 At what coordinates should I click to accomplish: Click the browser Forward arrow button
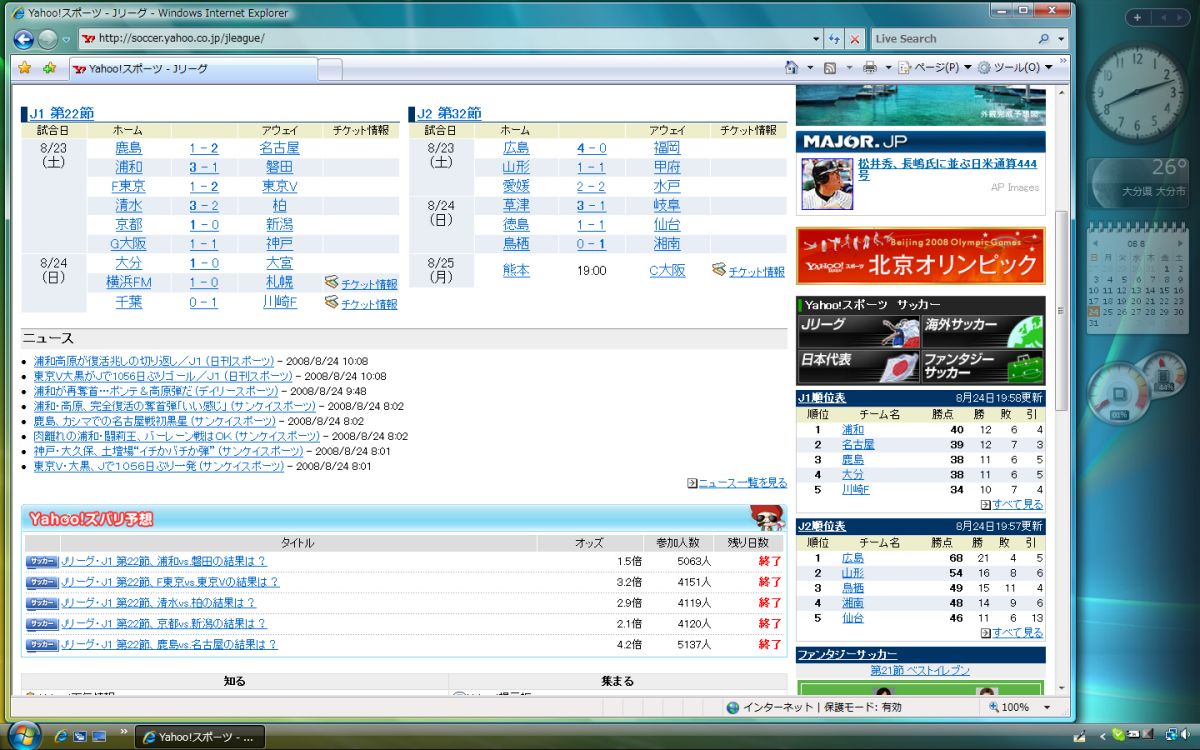tap(47, 39)
